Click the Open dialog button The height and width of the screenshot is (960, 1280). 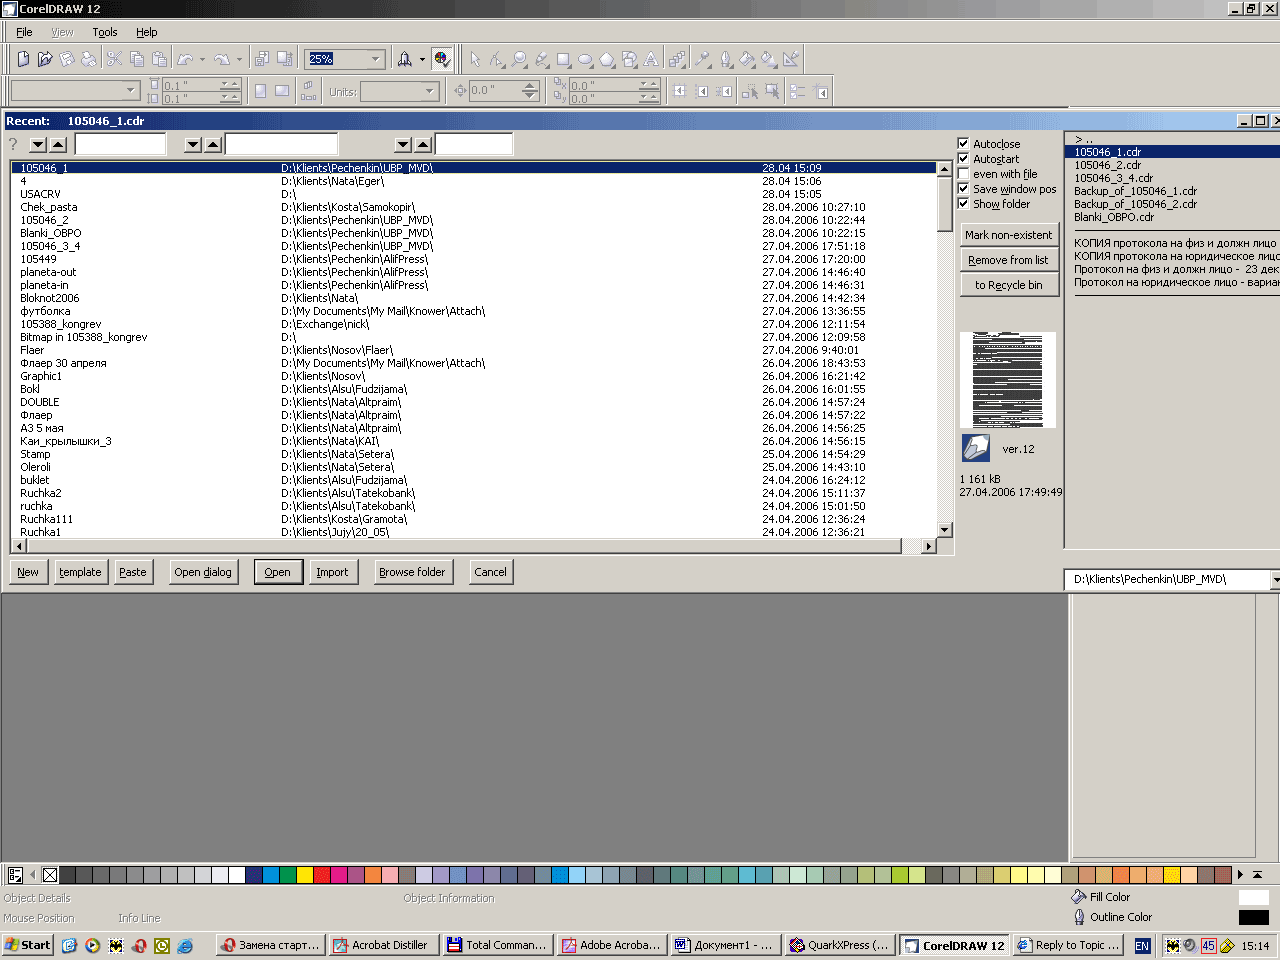203,572
